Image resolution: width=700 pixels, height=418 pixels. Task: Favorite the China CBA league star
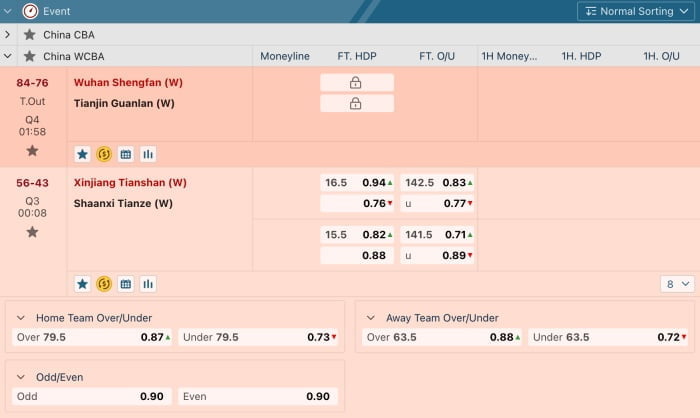29,34
